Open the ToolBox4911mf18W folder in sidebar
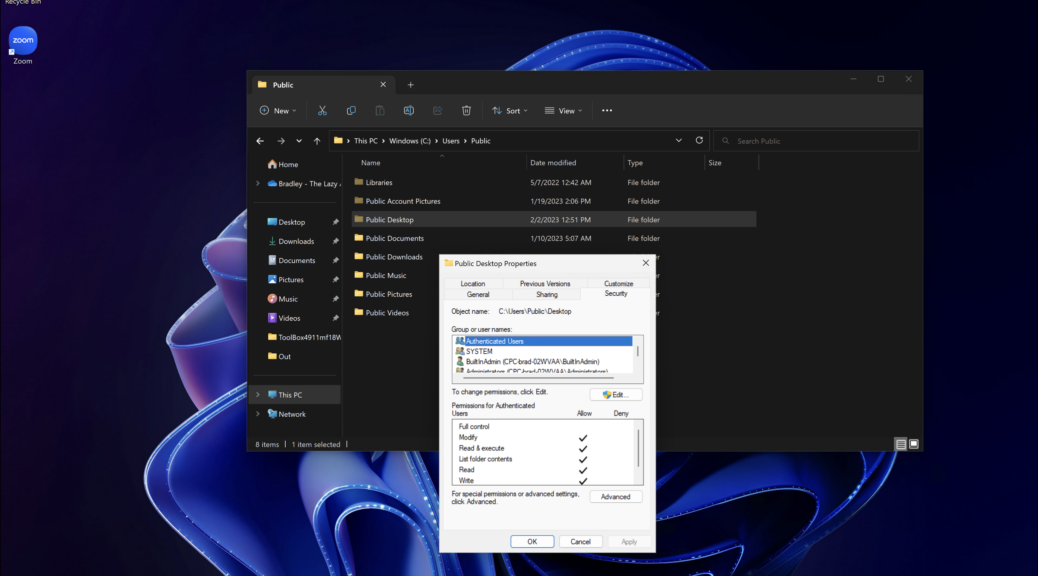This screenshot has width=1038, height=576. coord(304,337)
